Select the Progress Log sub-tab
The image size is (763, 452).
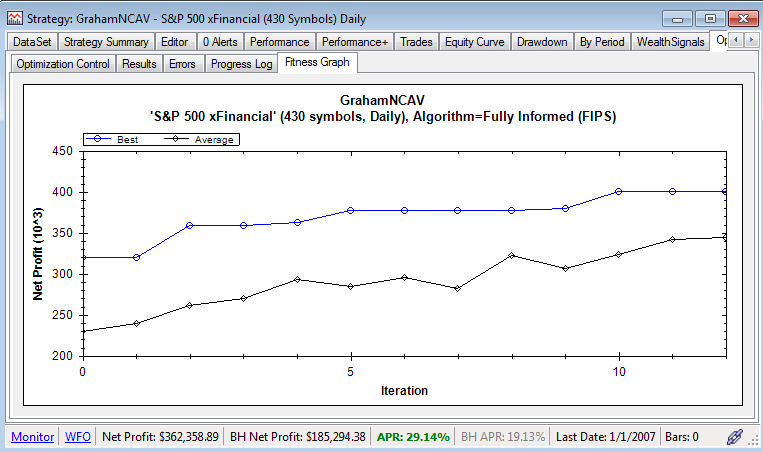[x=241, y=64]
